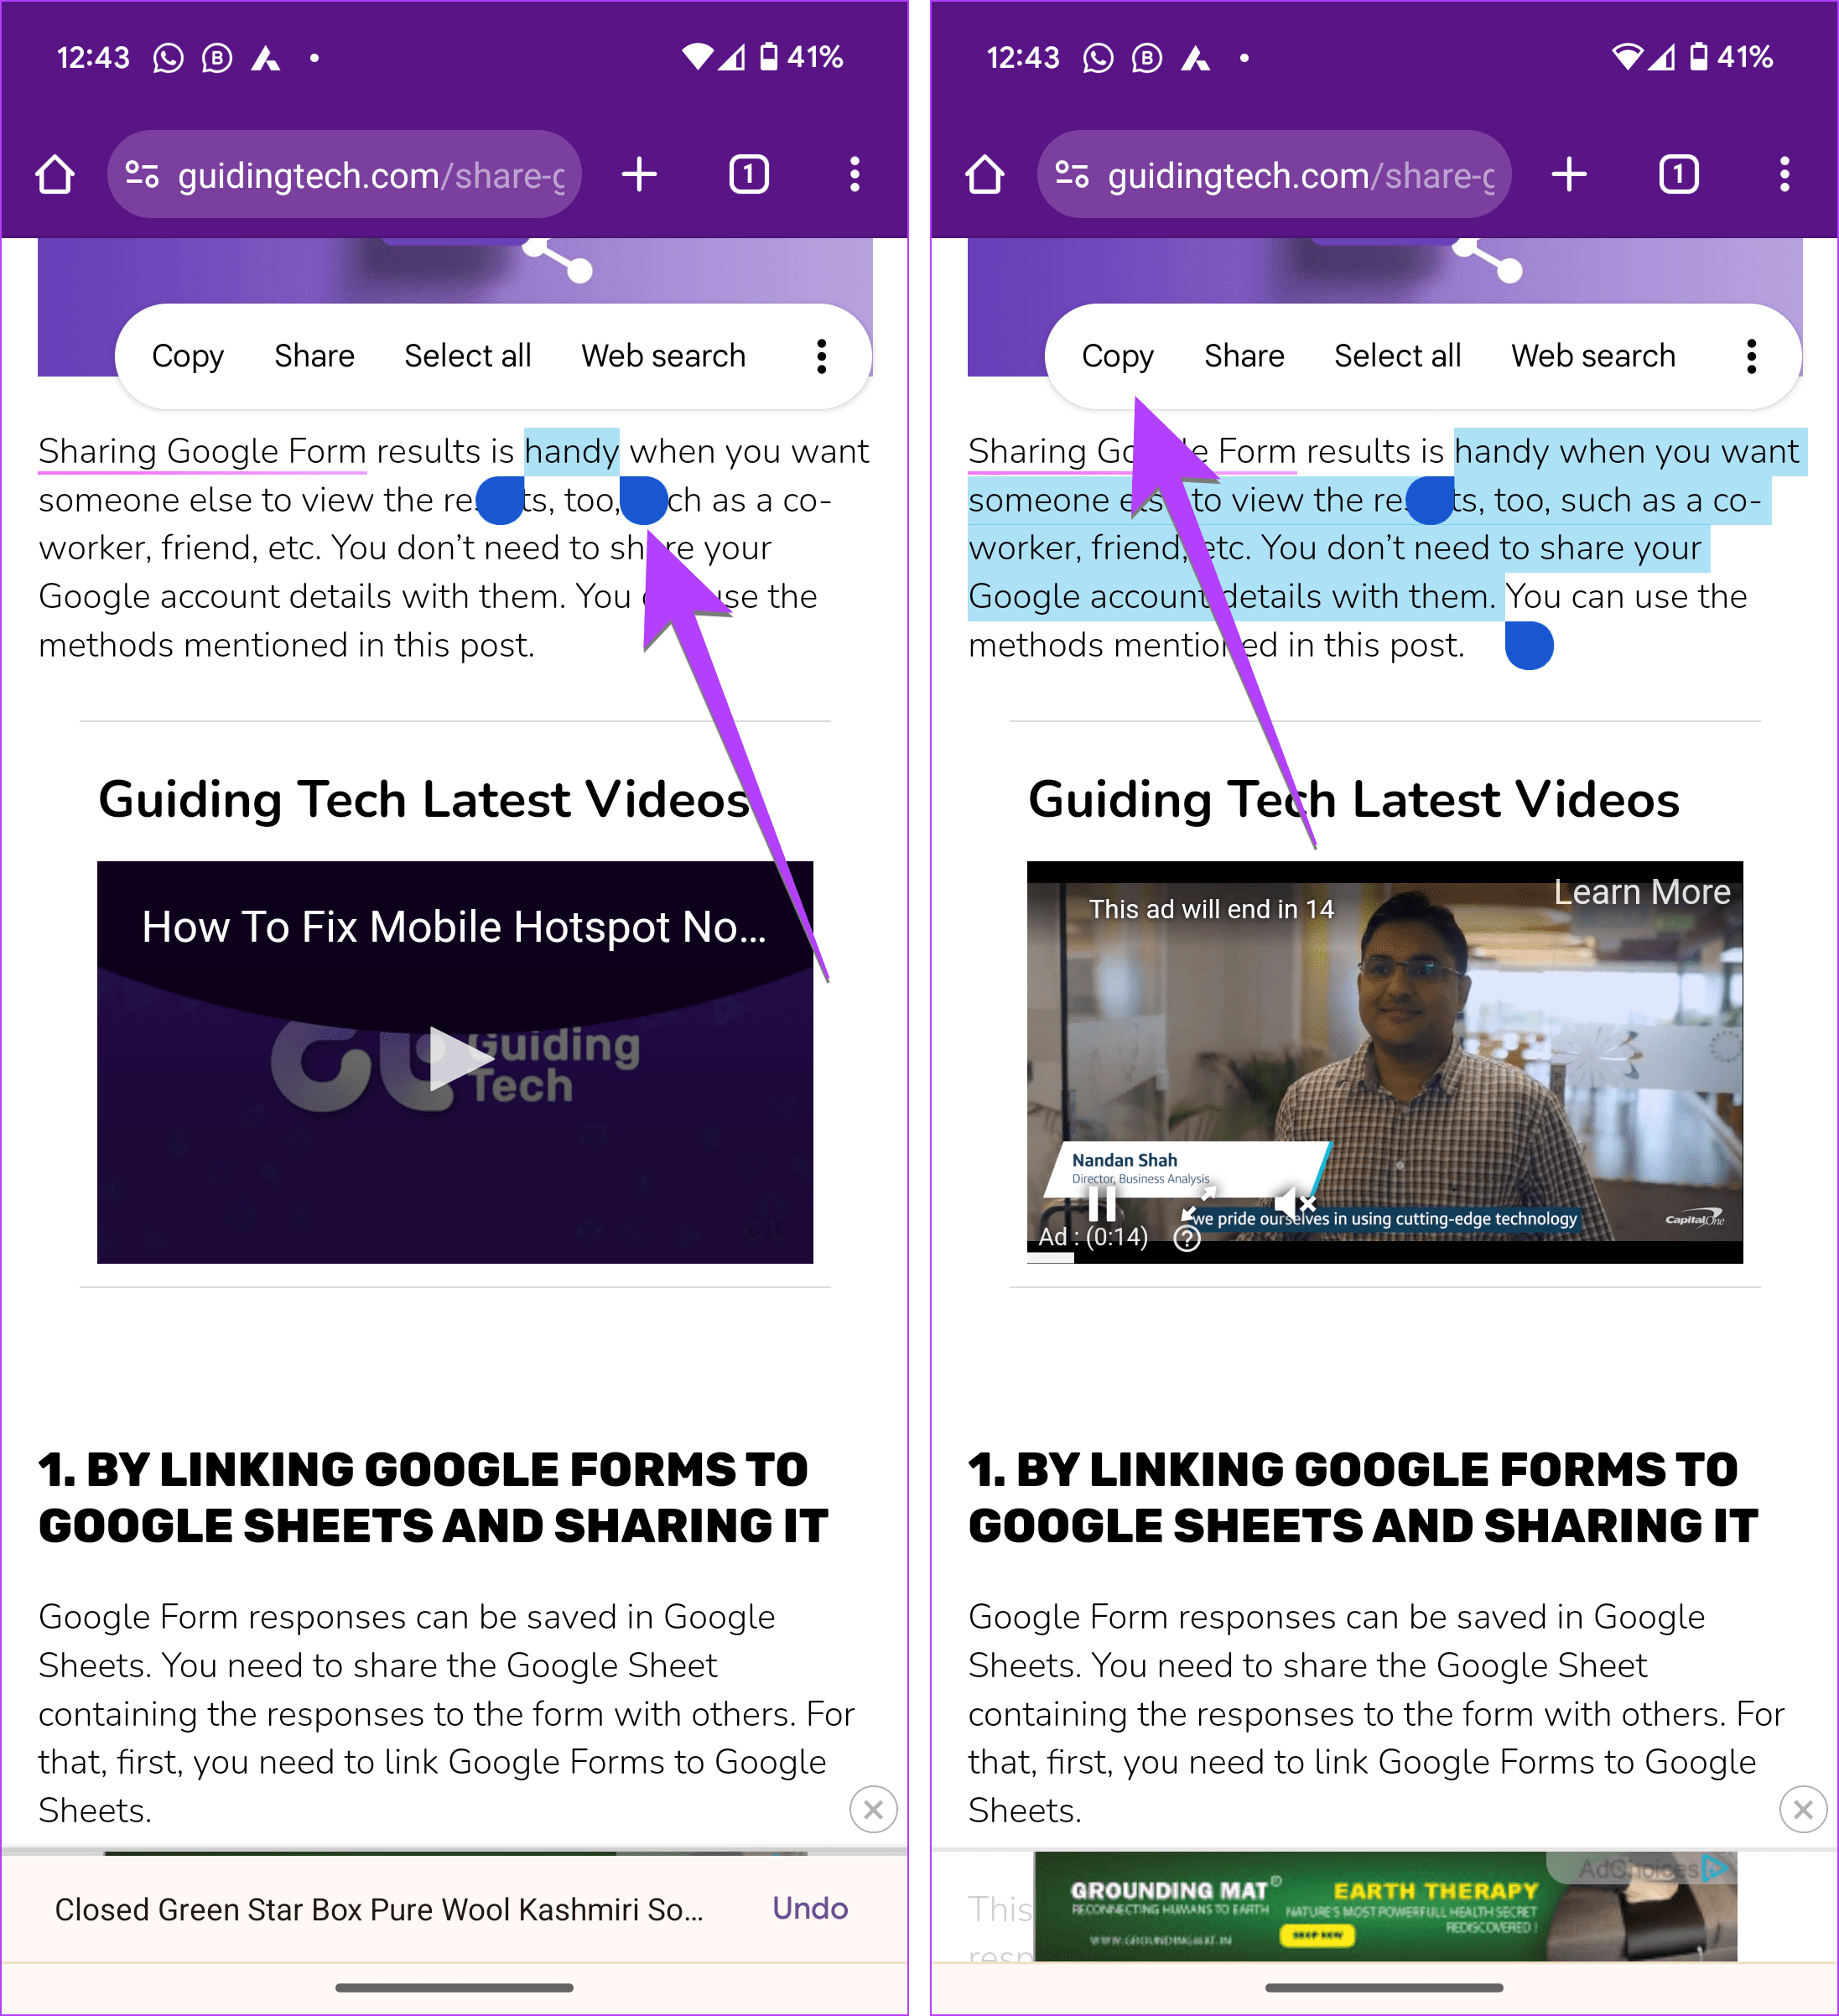The height and width of the screenshot is (2016, 1839).
Task: Tap 'Closed Green Star Box' snackbar message
Action: coord(379,1909)
